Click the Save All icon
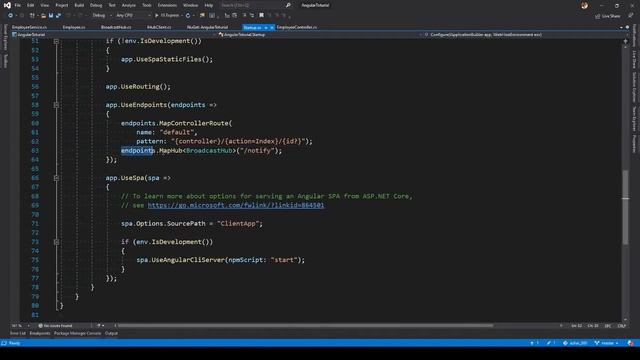This screenshot has height=360, width=640. [58, 16]
